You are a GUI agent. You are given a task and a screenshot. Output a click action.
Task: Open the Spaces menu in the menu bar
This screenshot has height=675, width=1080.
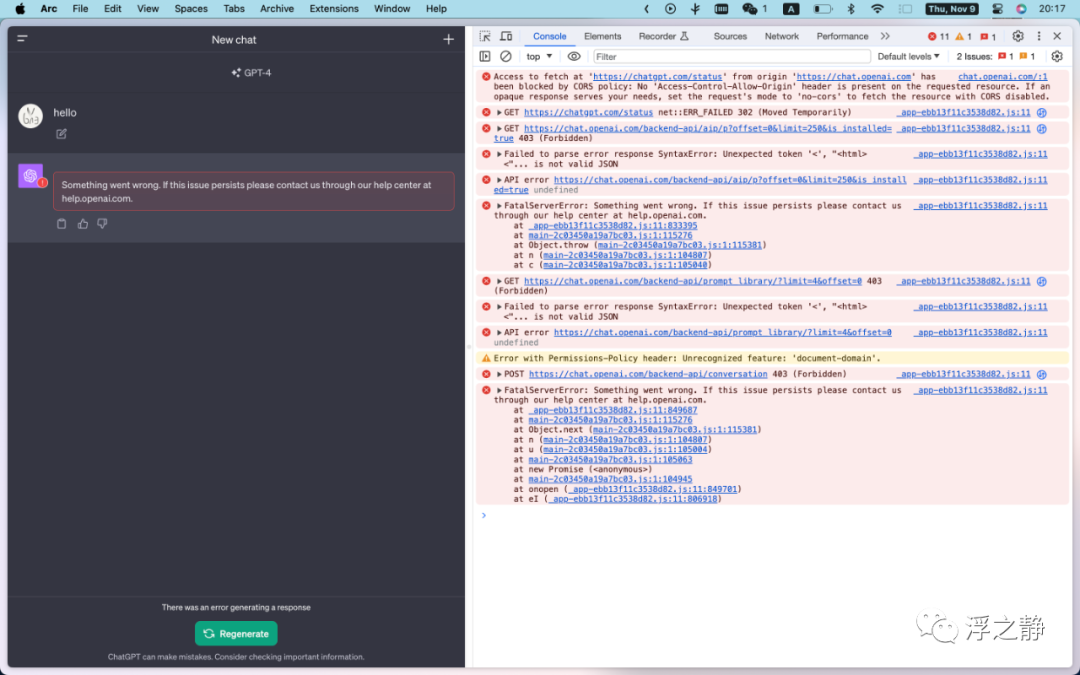point(191,9)
